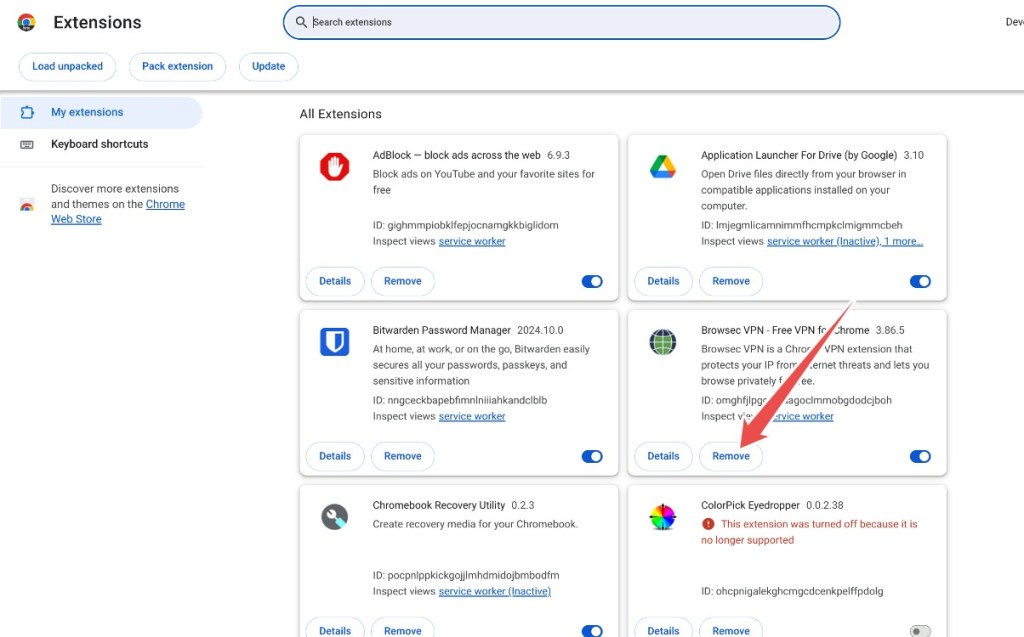This screenshot has width=1024, height=637.
Task: Open Details for Application Launcher For Drive
Action: pyautogui.click(x=664, y=282)
